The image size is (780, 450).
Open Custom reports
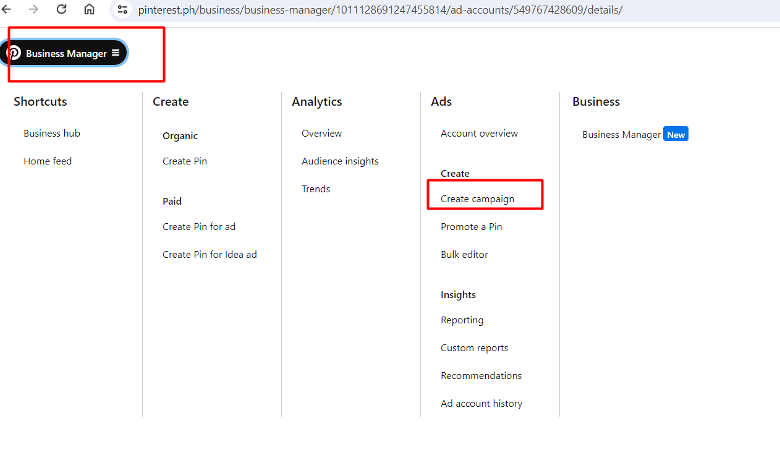coord(475,348)
